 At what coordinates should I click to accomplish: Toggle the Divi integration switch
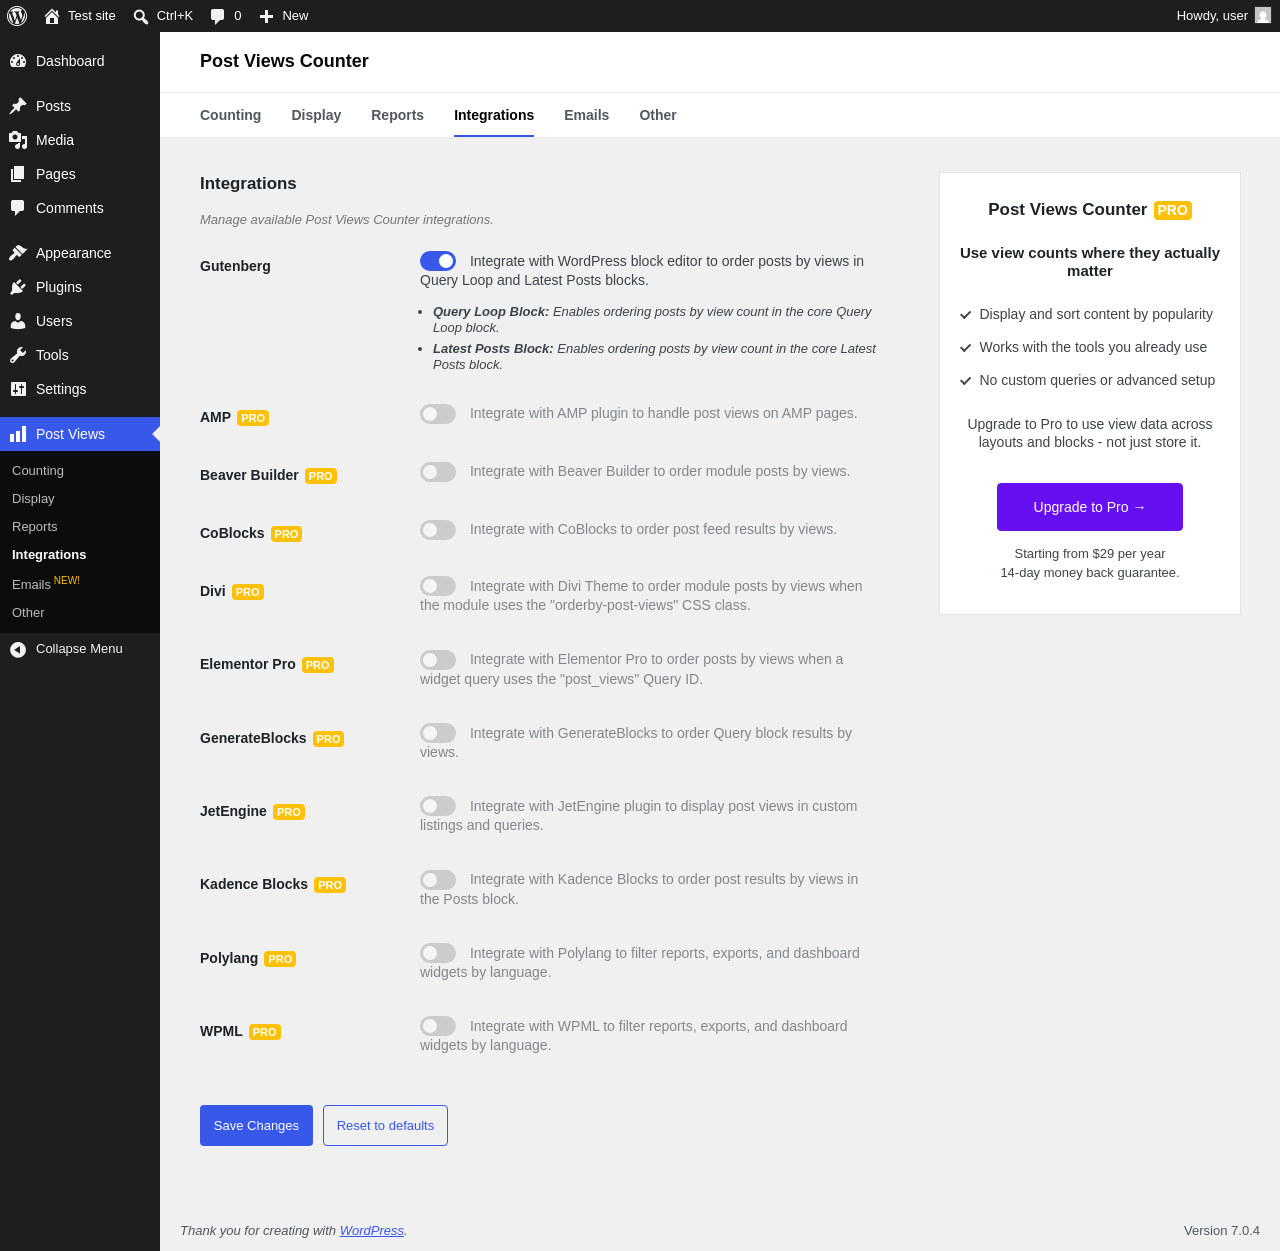click(x=438, y=586)
